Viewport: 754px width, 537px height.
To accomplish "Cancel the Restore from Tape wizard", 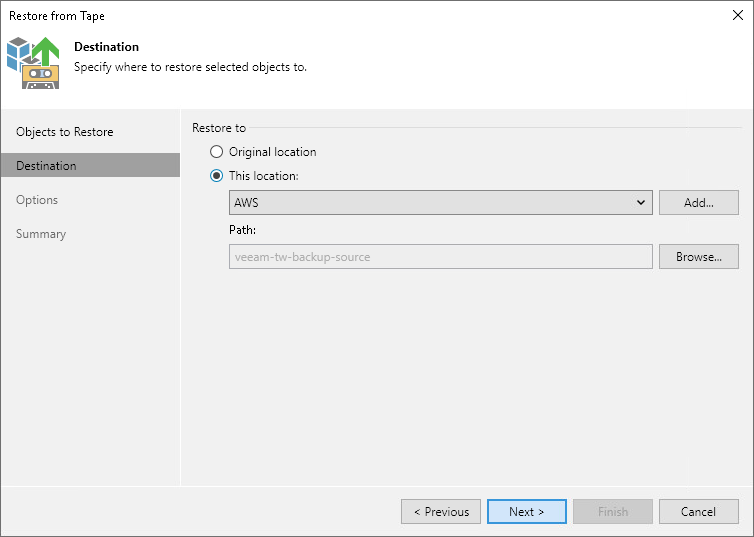I will pyautogui.click(x=698, y=512).
